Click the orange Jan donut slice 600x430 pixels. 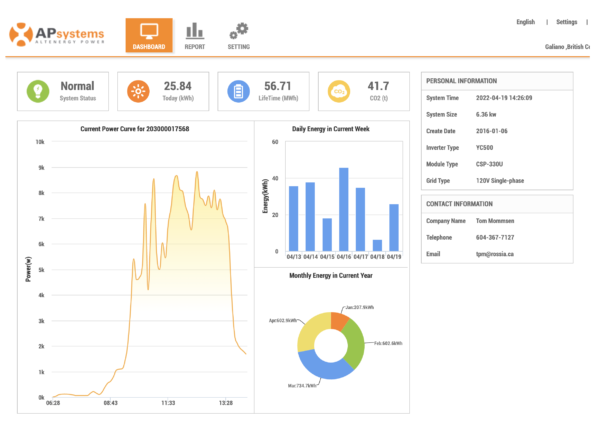click(341, 321)
